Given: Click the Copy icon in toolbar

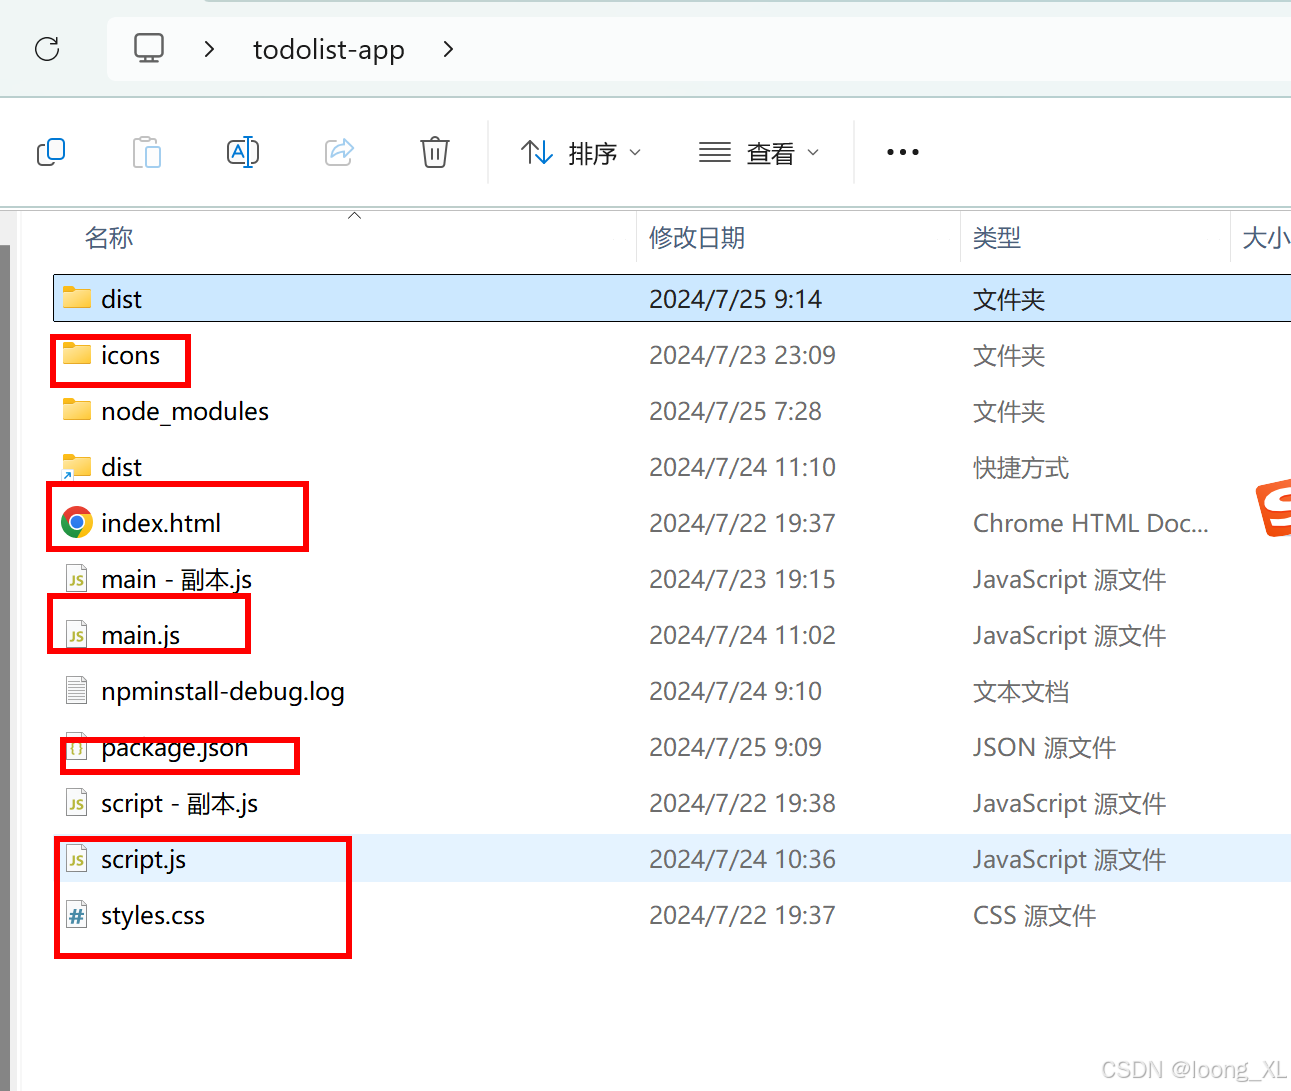Looking at the screenshot, I should click(51, 152).
